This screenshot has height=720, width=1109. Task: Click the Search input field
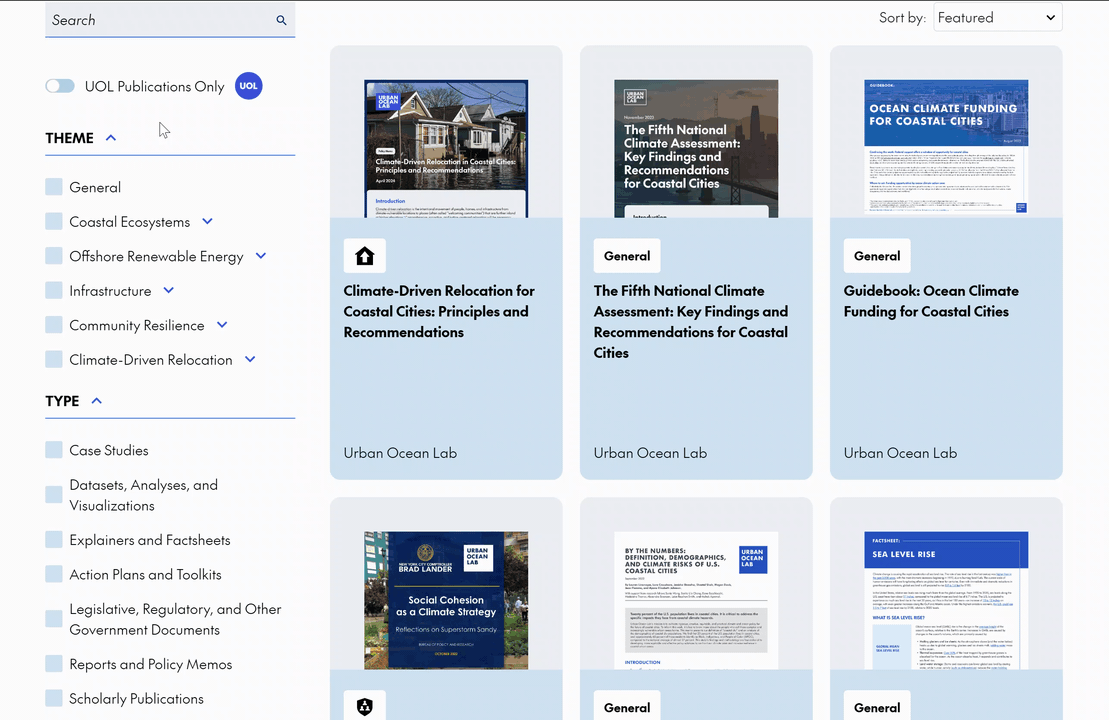(160, 20)
